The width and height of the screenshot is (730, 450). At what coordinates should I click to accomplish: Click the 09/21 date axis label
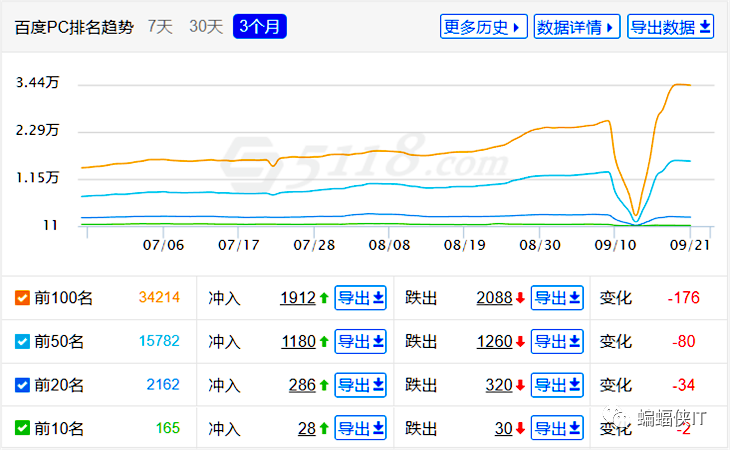[x=690, y=245]
